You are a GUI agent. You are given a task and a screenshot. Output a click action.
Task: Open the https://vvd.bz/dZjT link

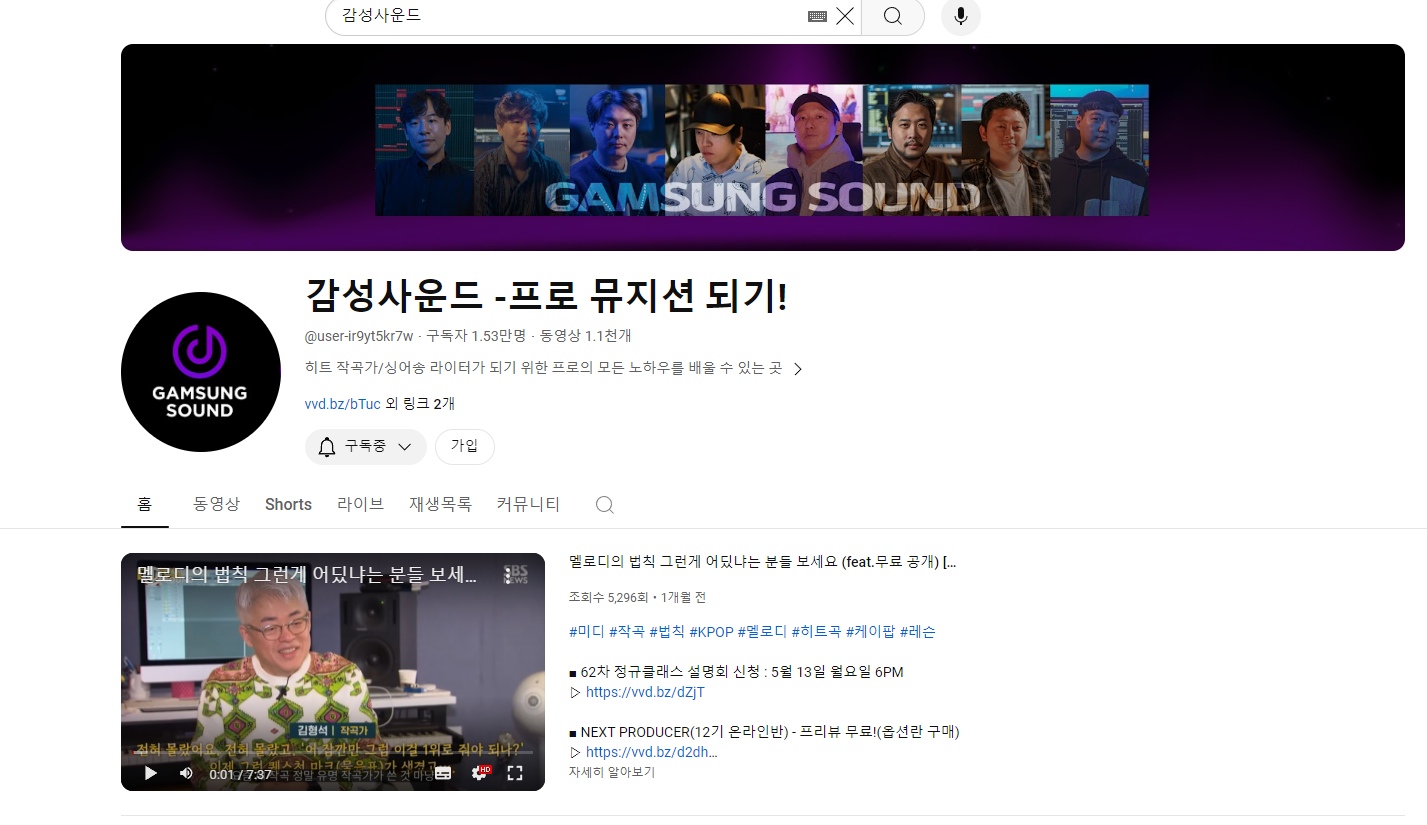tap(645, 692)
